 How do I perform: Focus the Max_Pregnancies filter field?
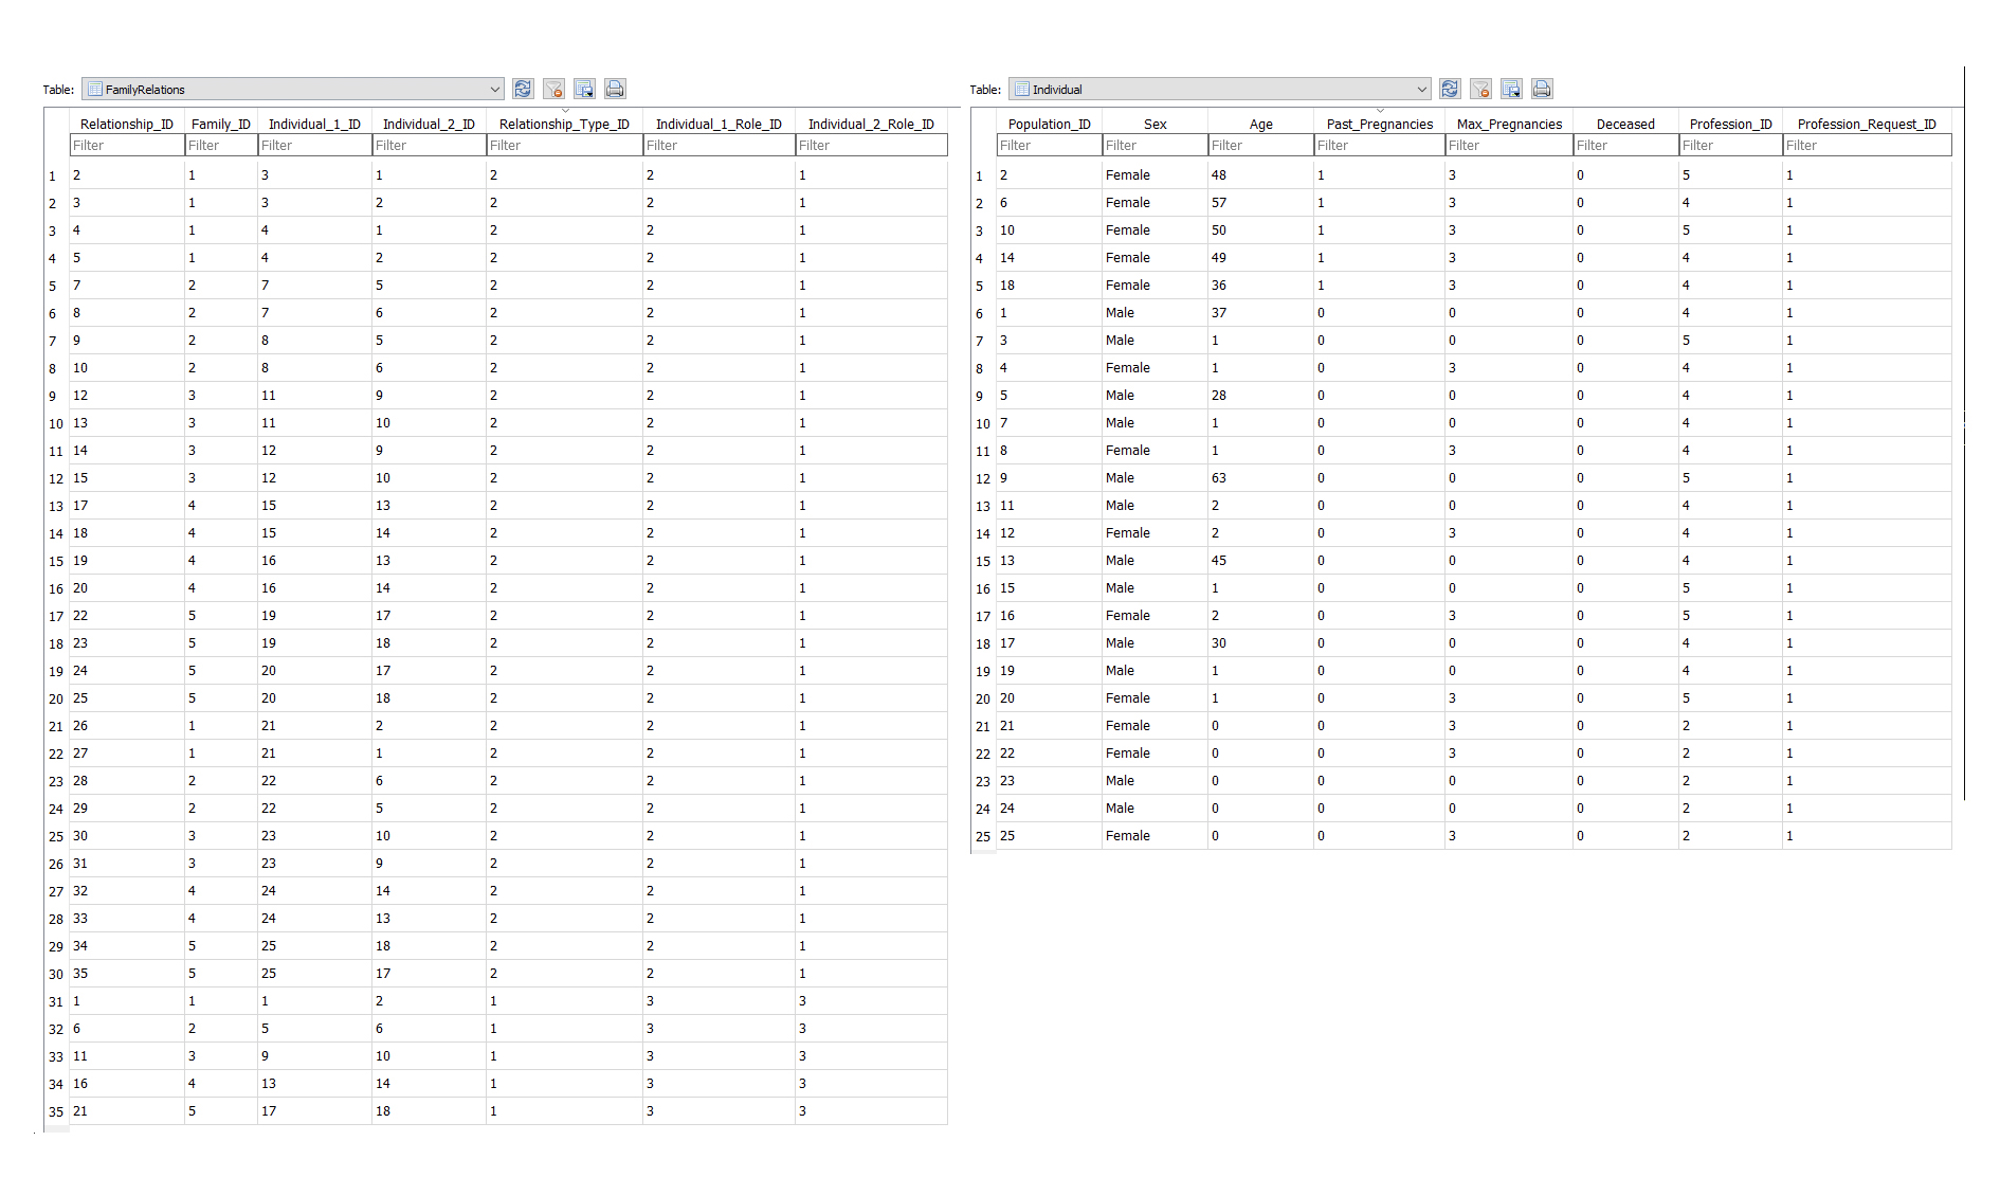click(x=1509, y=145)
